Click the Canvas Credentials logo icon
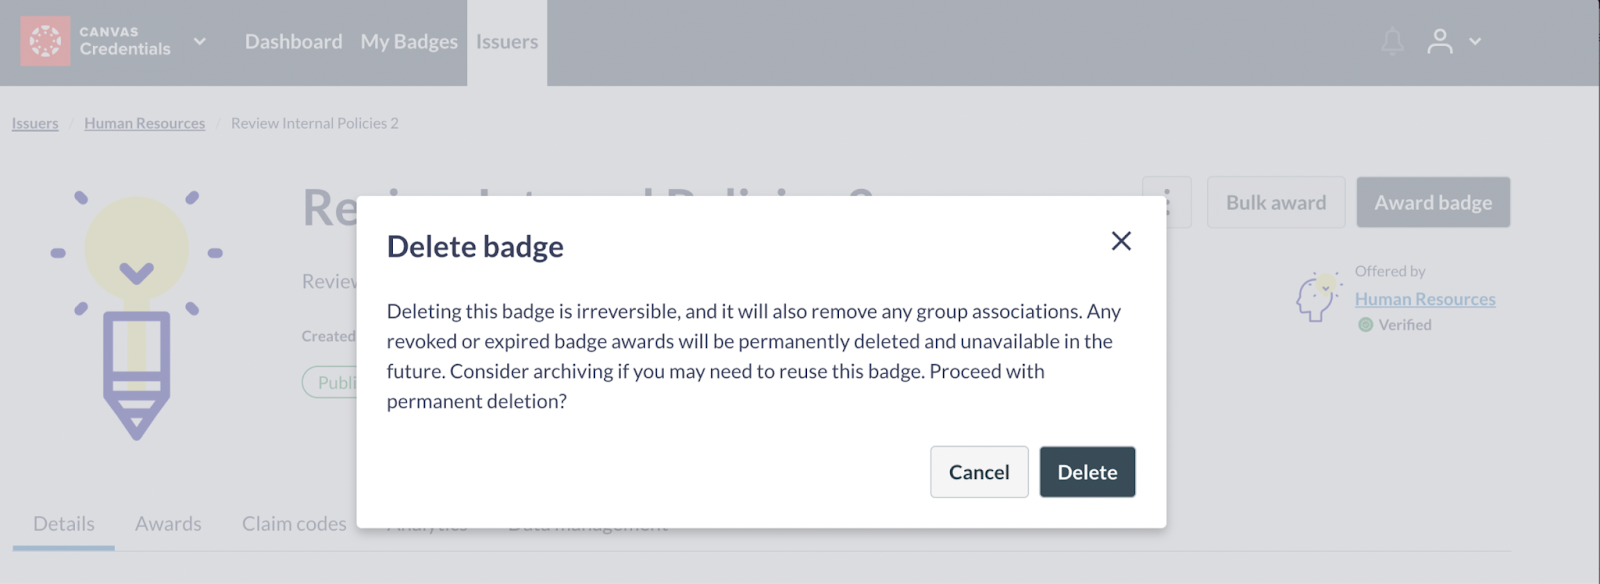The image size is (1600, 584). pyautogui.click(x=45, y=41)
